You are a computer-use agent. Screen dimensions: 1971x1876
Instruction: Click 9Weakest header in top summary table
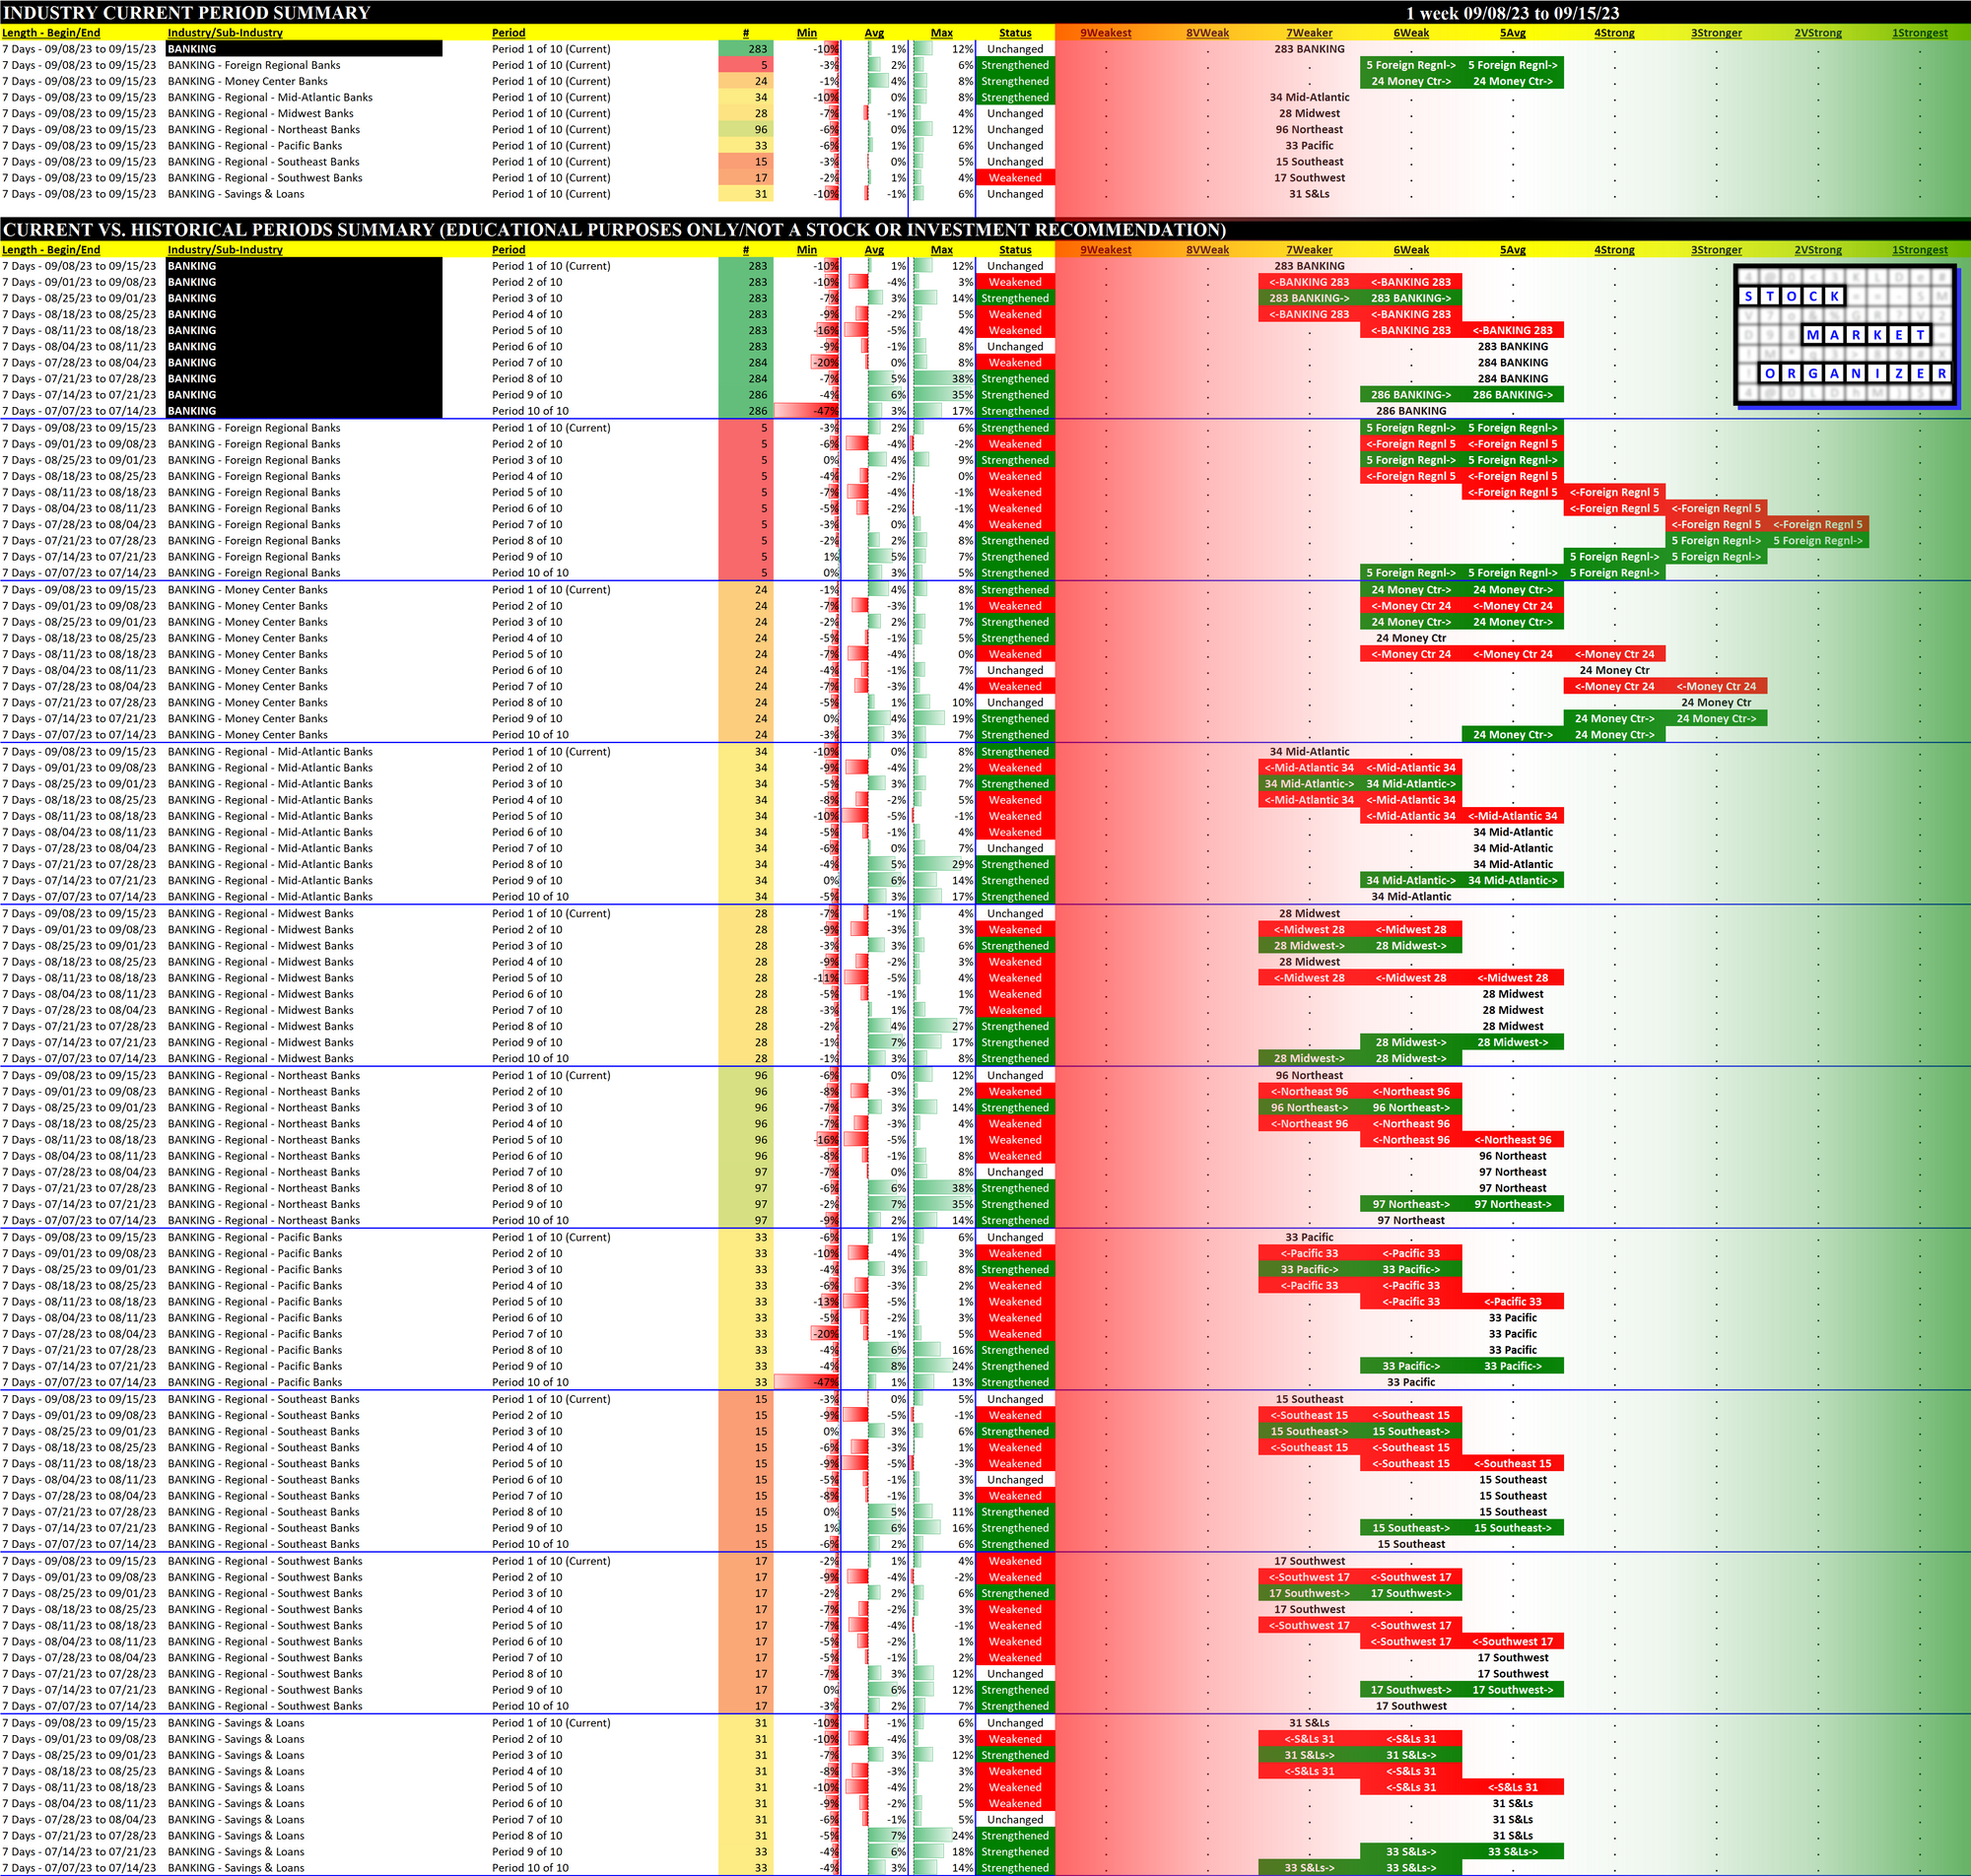tap(1105, 33)
